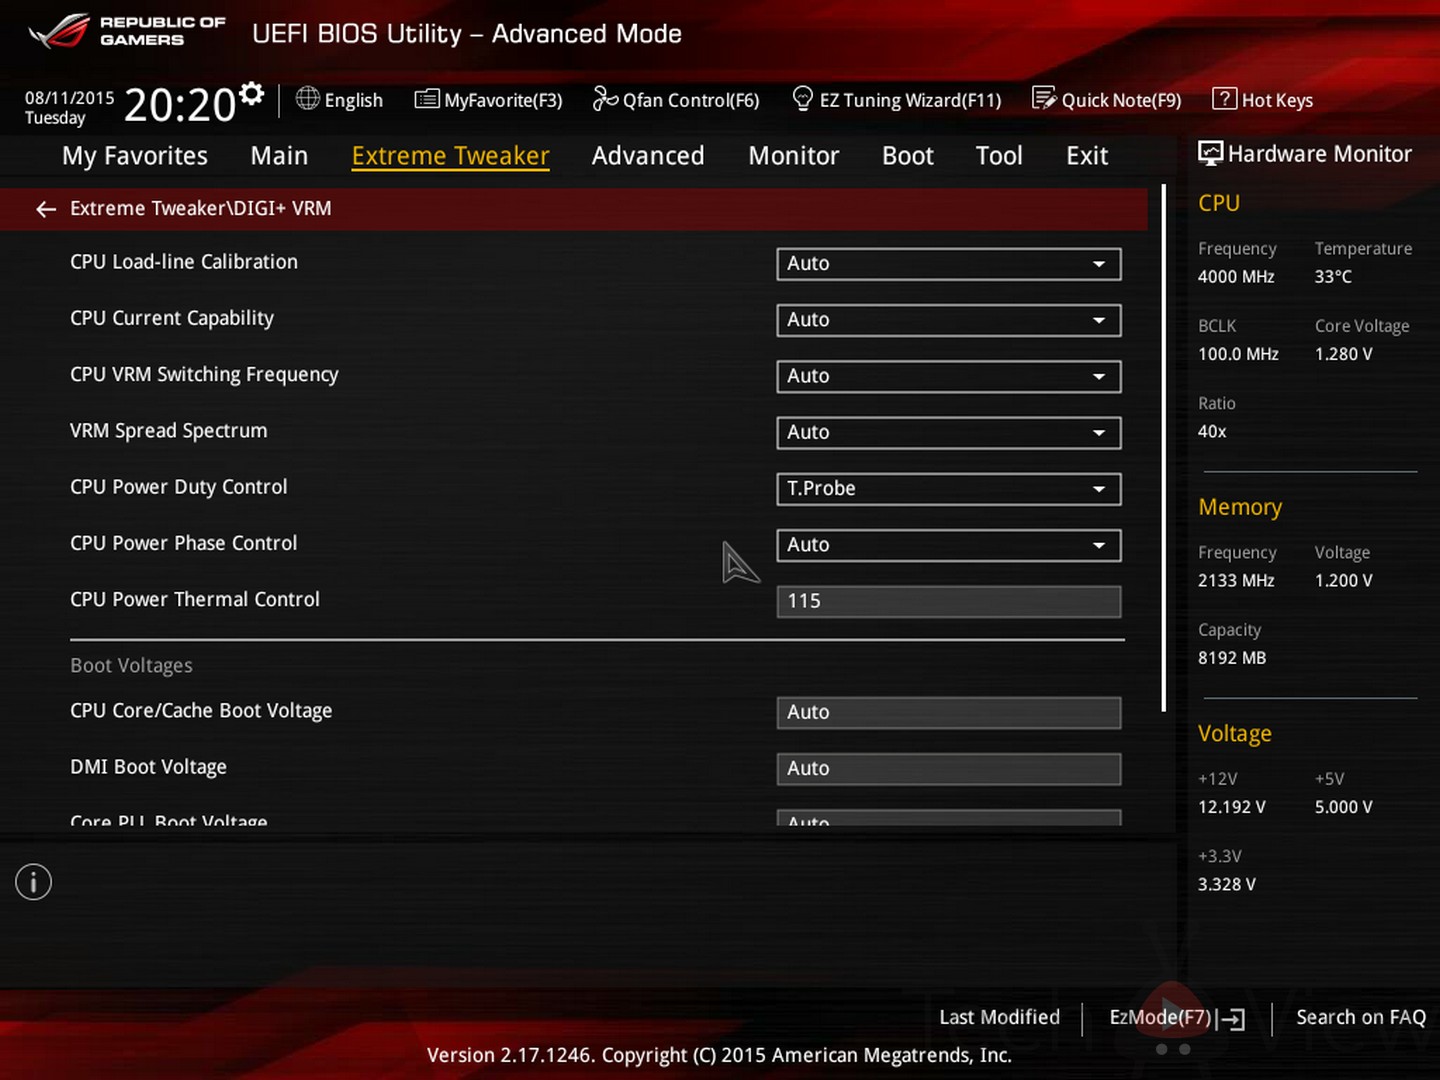Click the gear icon beside the clock
1440x1080 pixels.
(x=252, y=94)
